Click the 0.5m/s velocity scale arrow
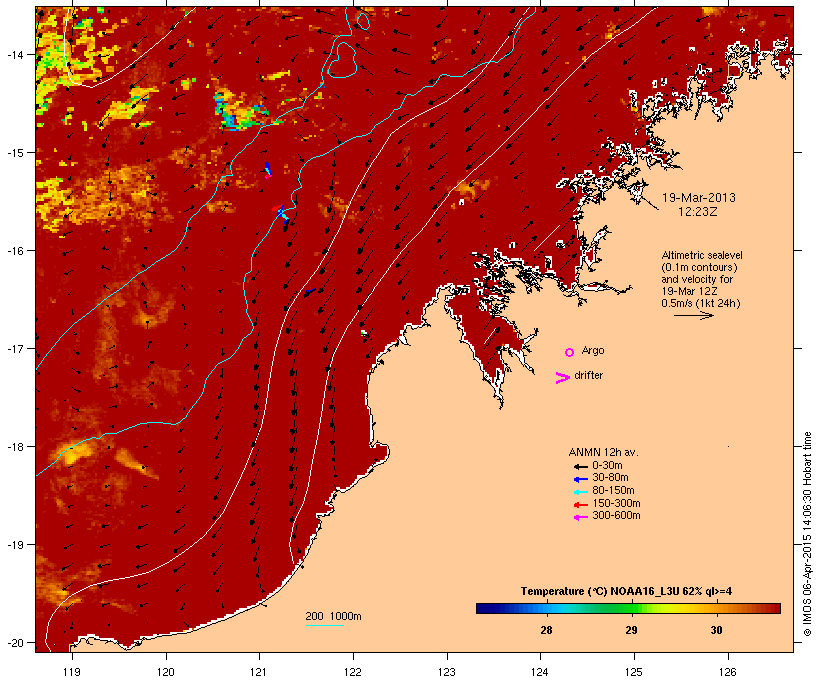 [x=693, y=315]
